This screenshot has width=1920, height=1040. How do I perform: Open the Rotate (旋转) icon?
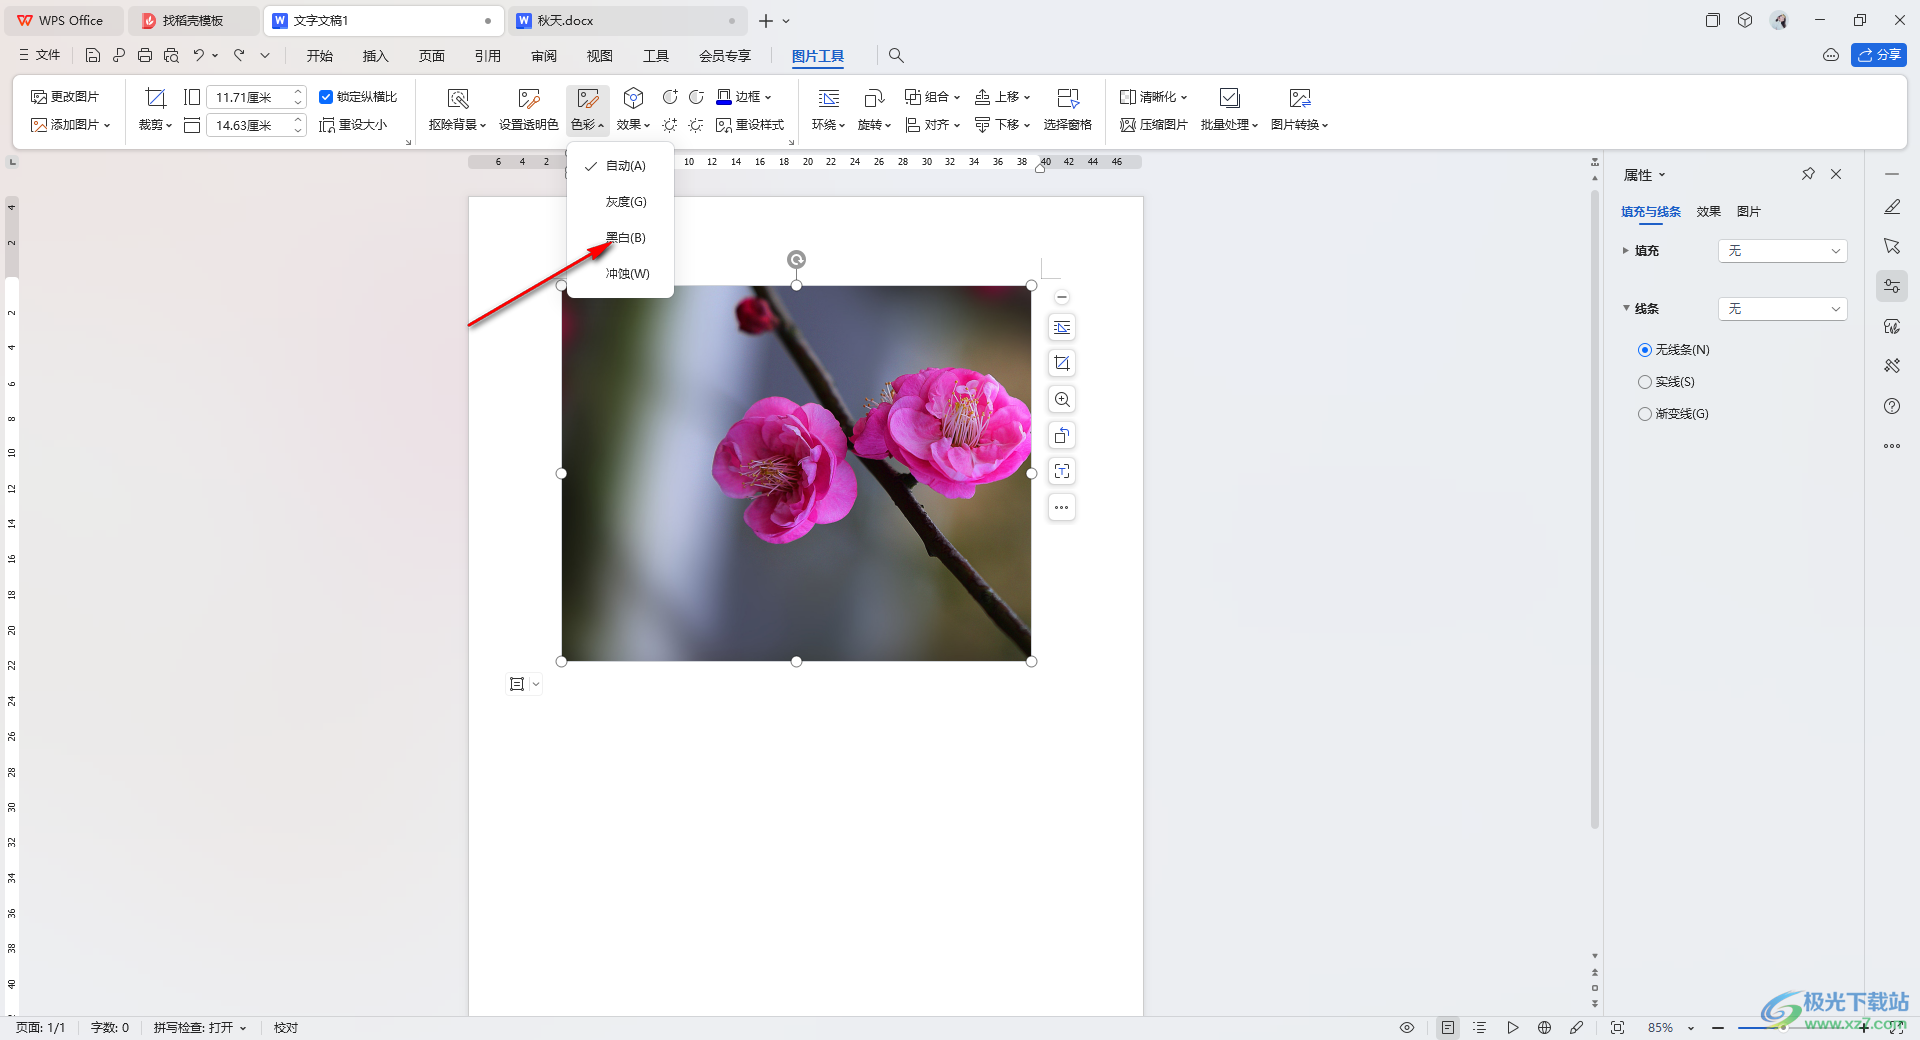pyautogui.click(x=874, y=98)
